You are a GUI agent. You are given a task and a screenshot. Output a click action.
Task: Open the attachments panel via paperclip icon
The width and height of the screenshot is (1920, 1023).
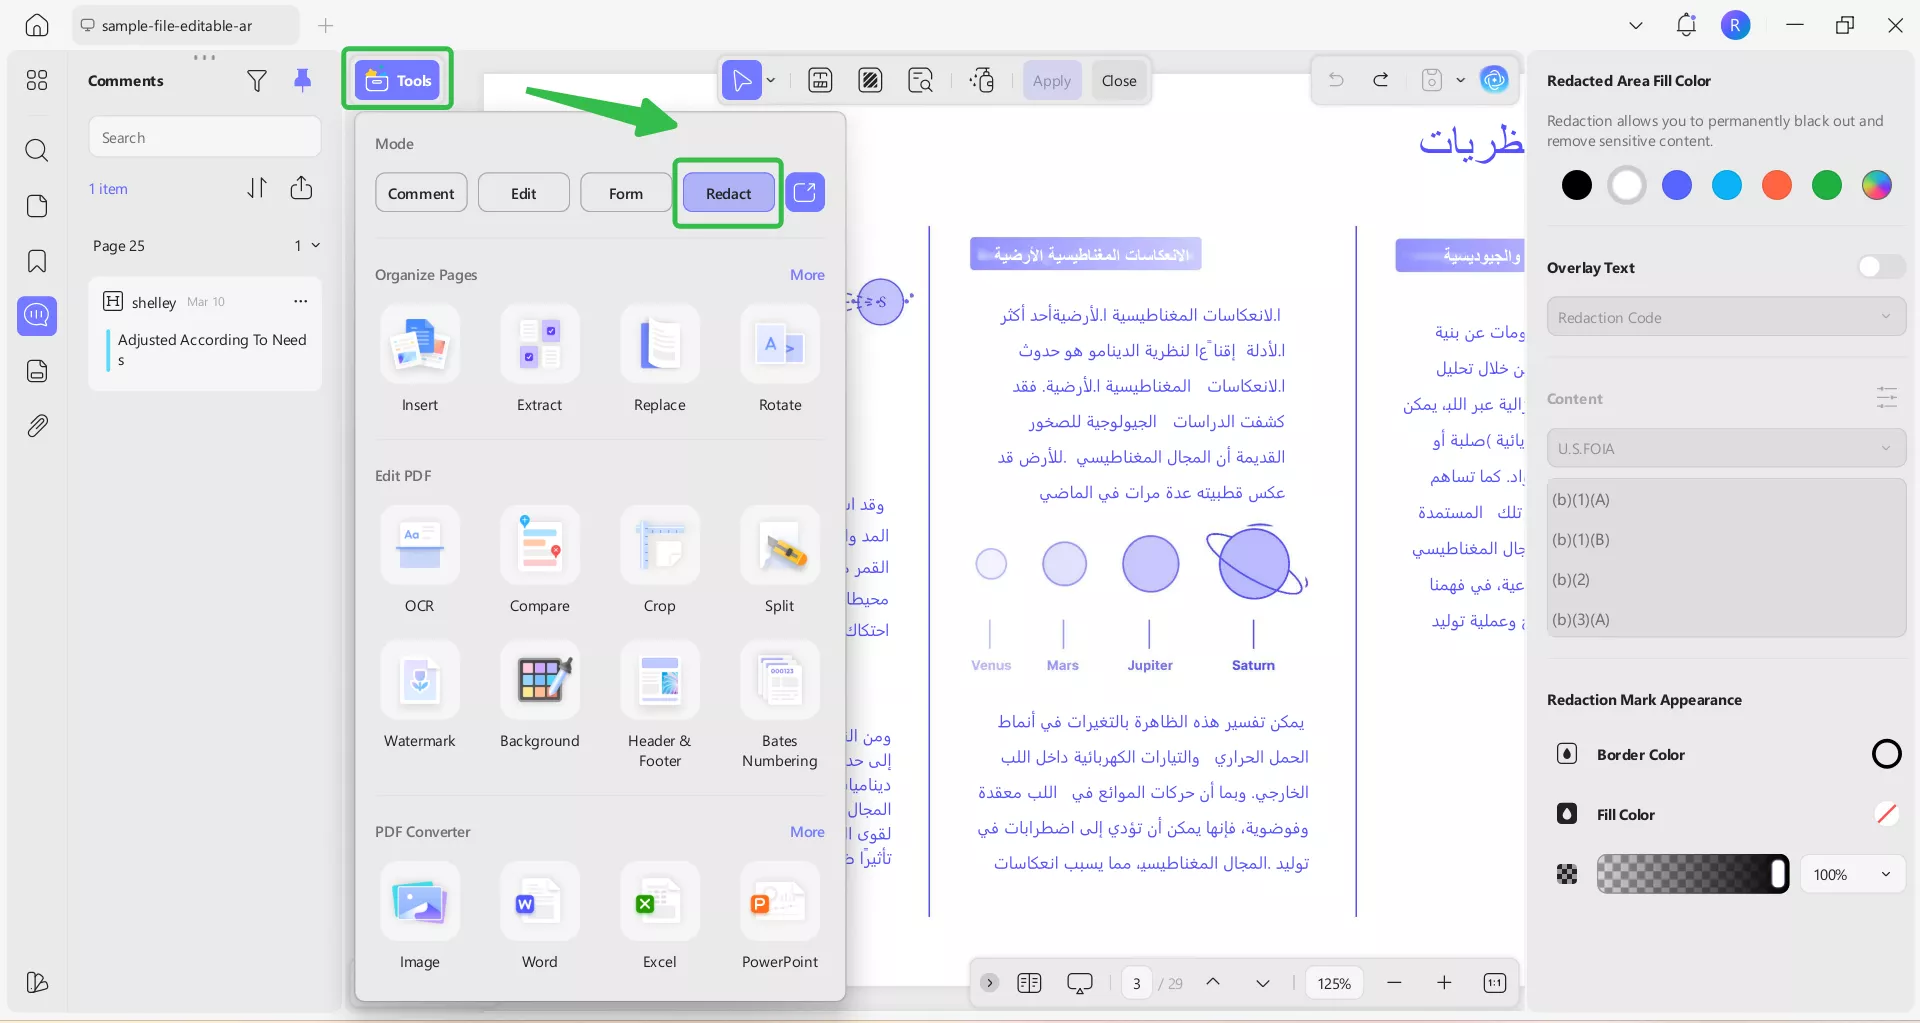tap(37, 426)
